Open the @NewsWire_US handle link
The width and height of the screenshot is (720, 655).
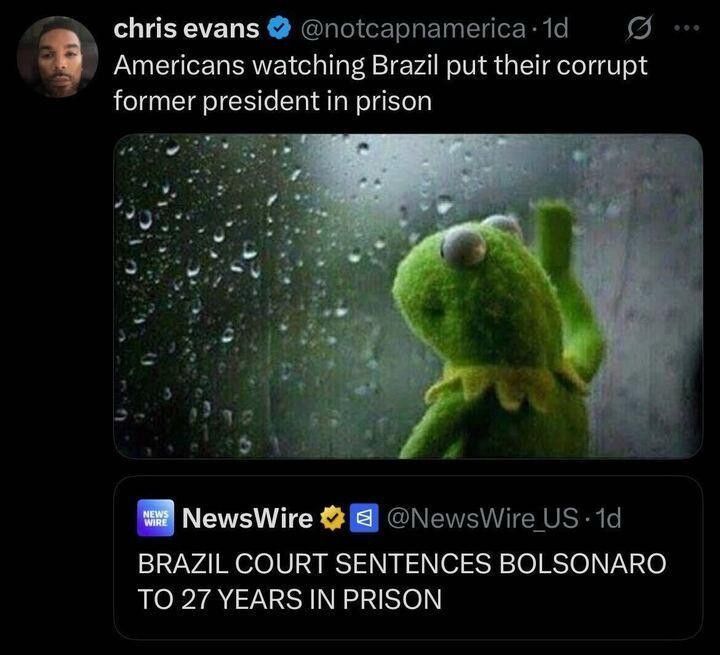pyautogui.click(x=483, y=519)
